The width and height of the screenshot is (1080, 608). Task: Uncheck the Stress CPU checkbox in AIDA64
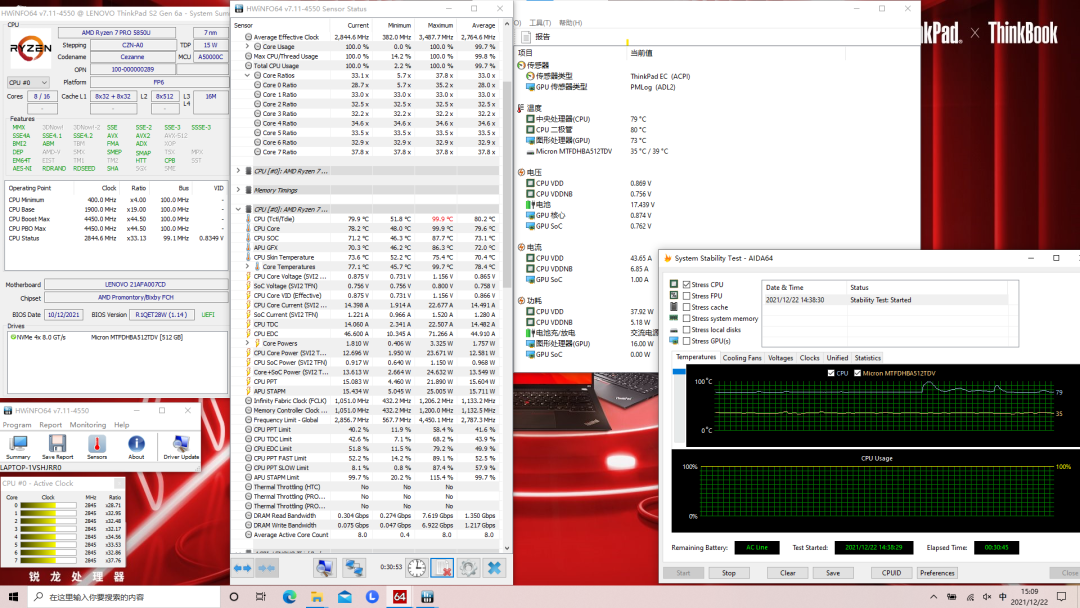[x=687, y=284]
